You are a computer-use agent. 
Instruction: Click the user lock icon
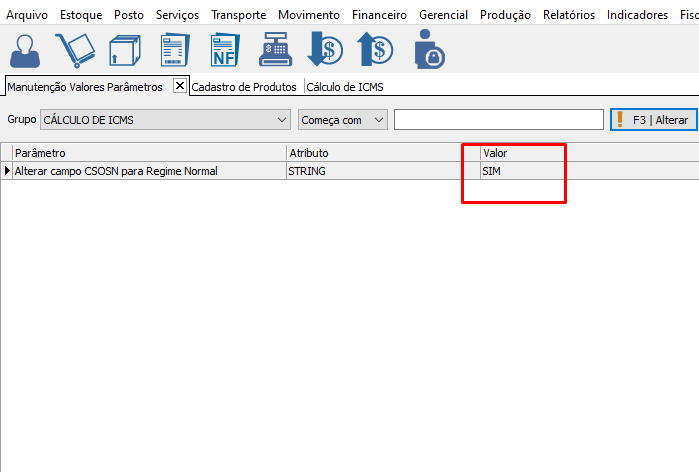[429, 50]
